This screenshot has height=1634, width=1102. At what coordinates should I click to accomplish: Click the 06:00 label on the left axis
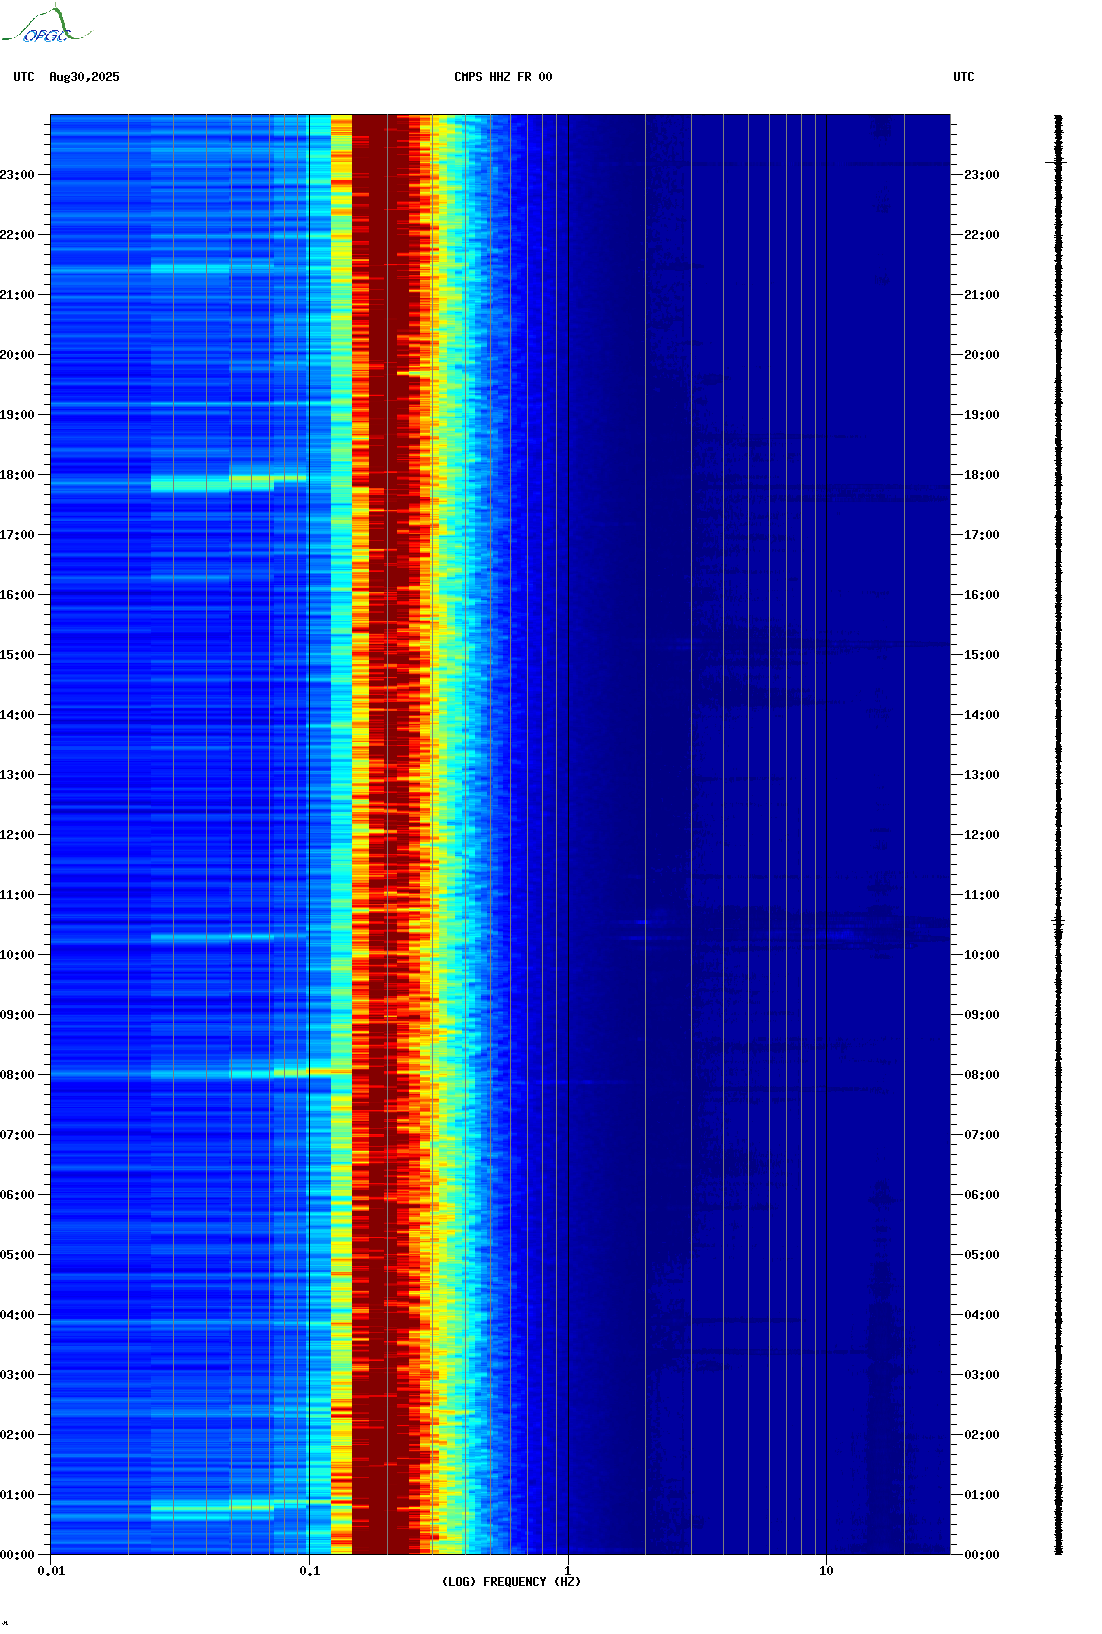pyautogui.click(x=17, y=1195)
